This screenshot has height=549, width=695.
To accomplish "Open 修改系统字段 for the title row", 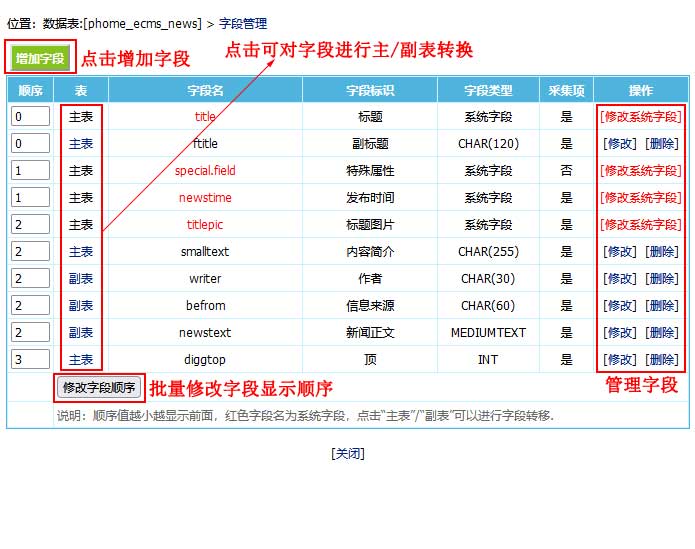I will [640, 117].
